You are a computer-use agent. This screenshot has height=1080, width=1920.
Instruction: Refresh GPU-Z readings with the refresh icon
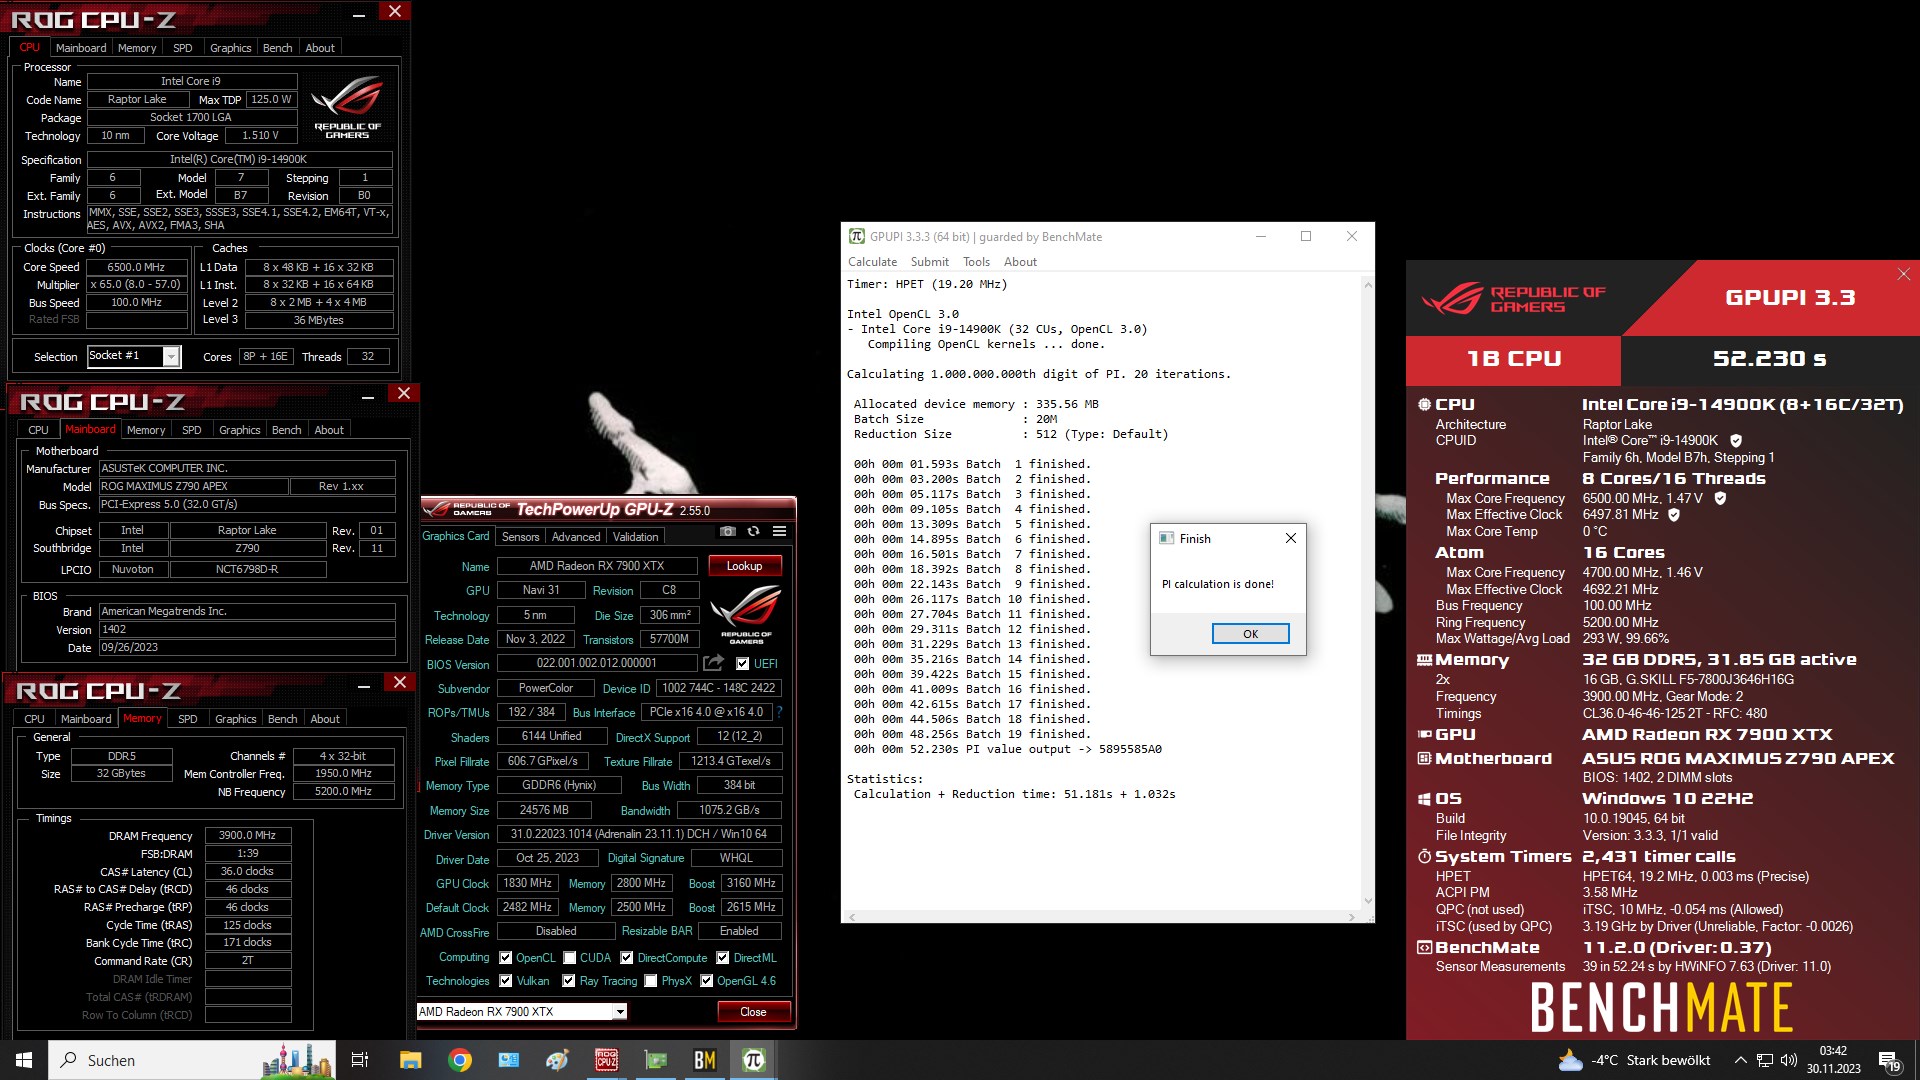pyautogui.click(x=754, y=532)
